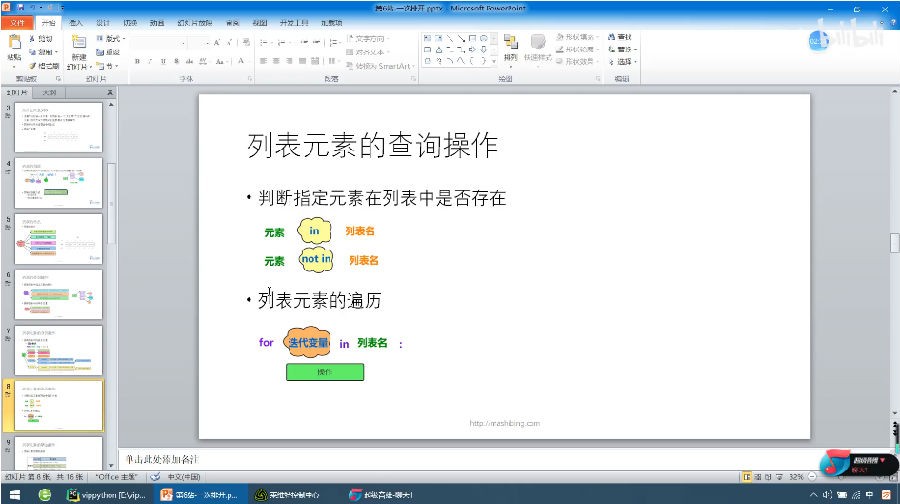Screen dimensions: 900x504
Task: Click the Paste (粘贴) clipboard icon
Action: [x=14, y=43]
